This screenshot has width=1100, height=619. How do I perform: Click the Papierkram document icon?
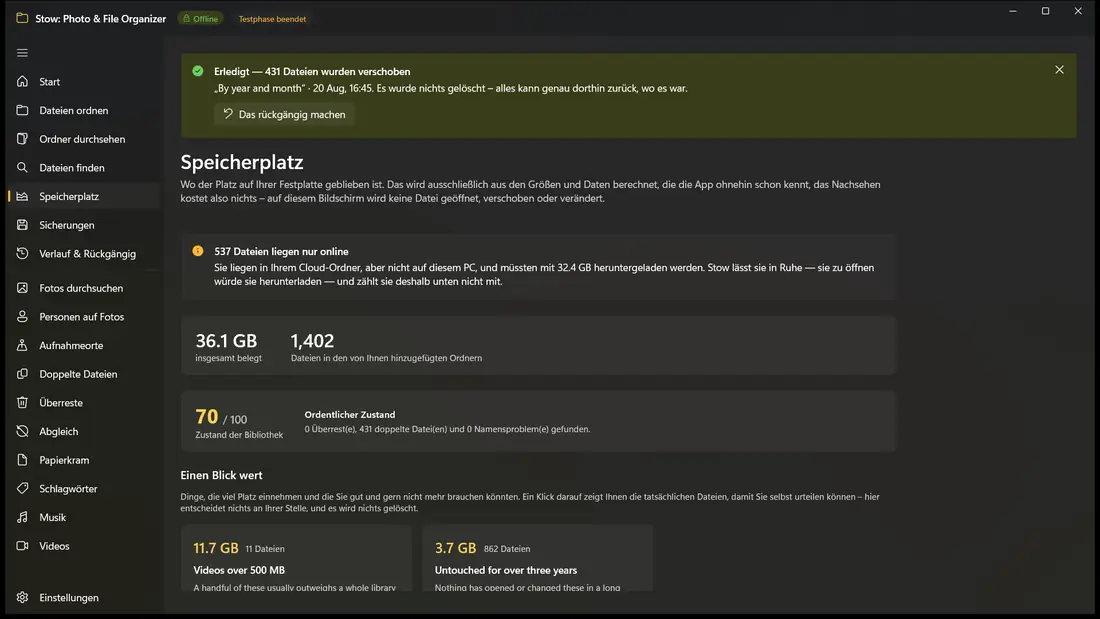22,460
